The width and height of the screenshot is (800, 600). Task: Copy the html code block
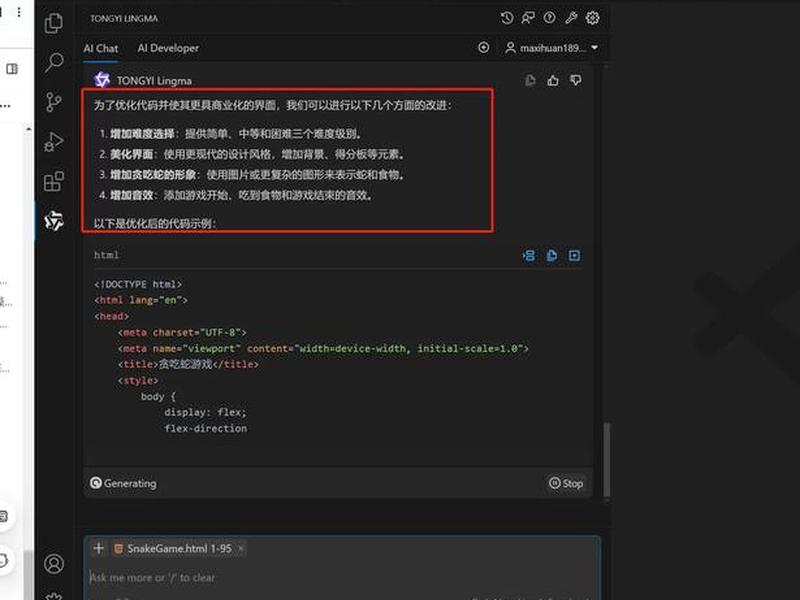click(552, 255)
